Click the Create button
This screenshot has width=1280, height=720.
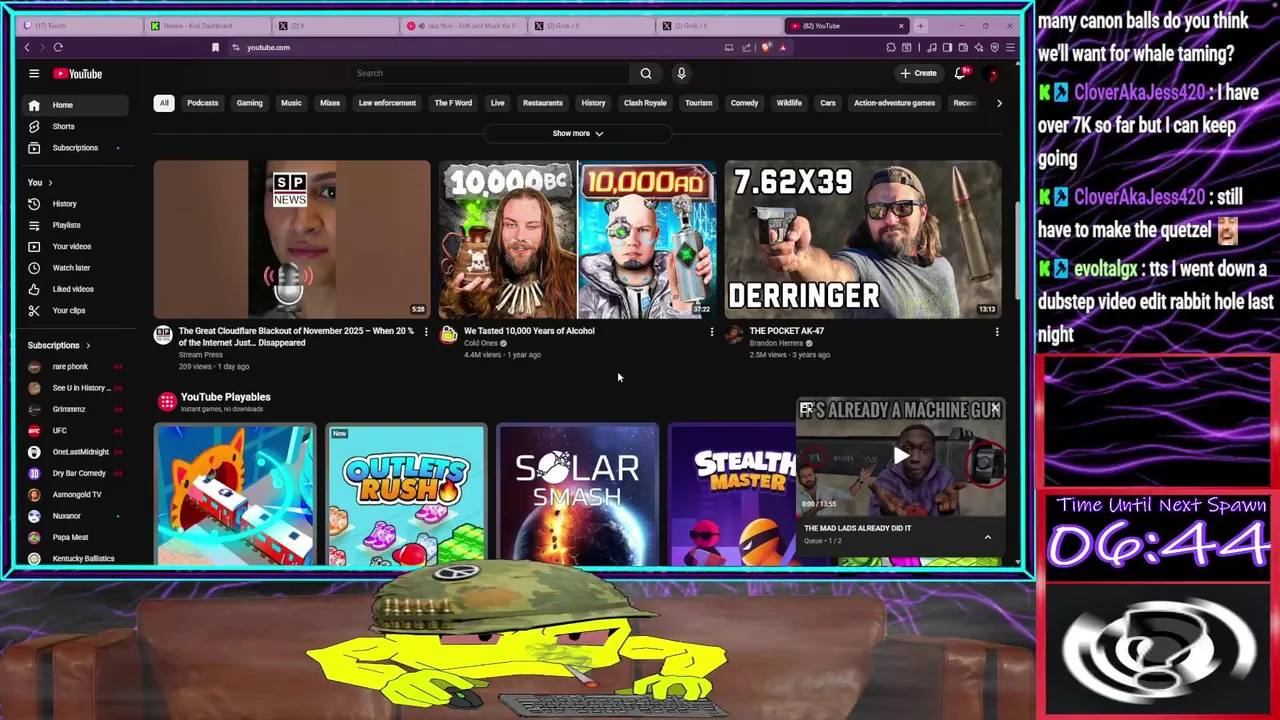(x=918, y=73)
